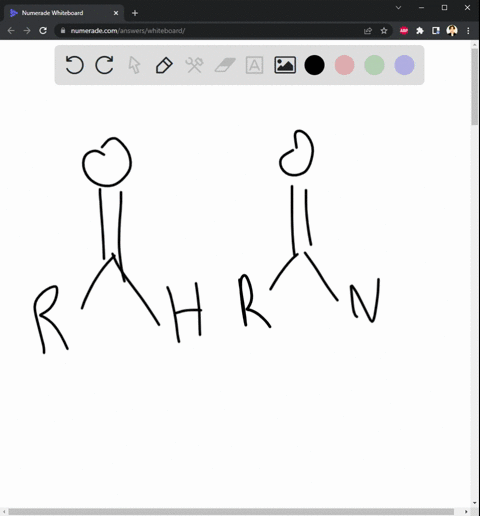Image resolution: width=480 pixels, height=516 pixels.
Task: Click the scroll down arrow
Action: [475, 503]
